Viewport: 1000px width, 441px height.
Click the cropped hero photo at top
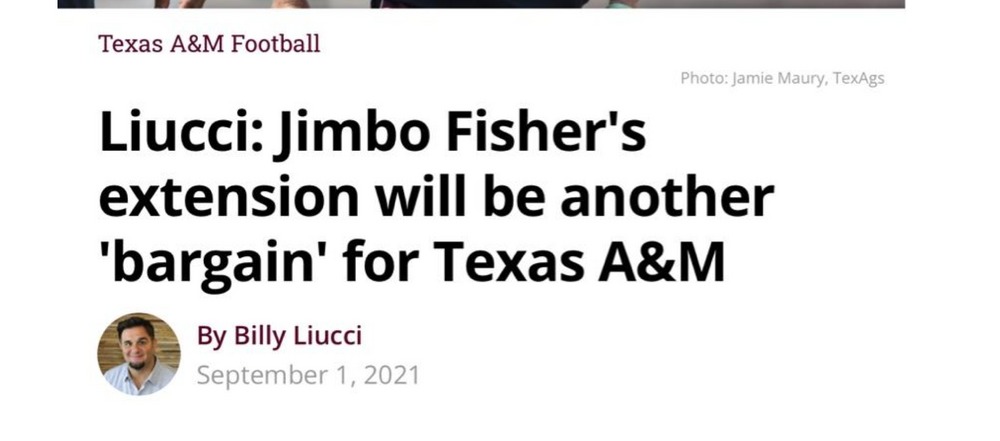(481, 4)
